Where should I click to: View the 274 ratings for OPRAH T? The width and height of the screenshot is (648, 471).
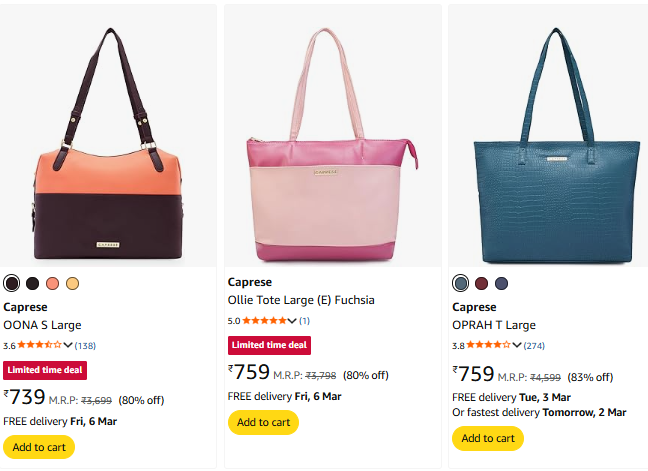(535, 346)
